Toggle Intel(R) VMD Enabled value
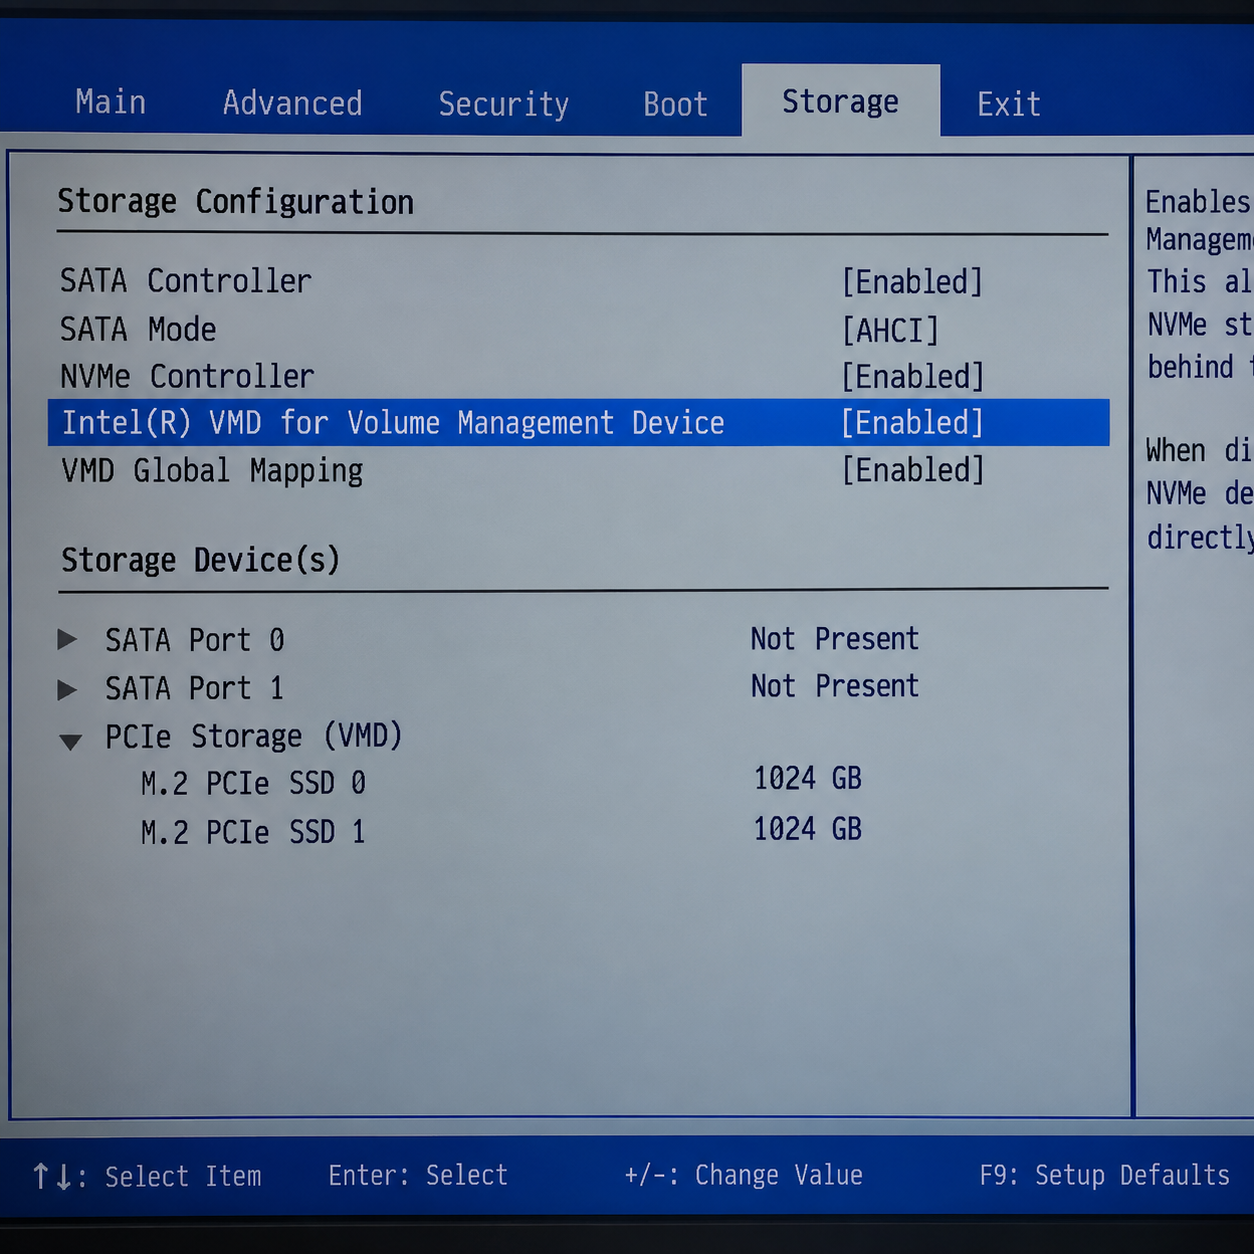Image resolution: width=1254 pixels, height=1254 pixels. click(x=912, y=423)
